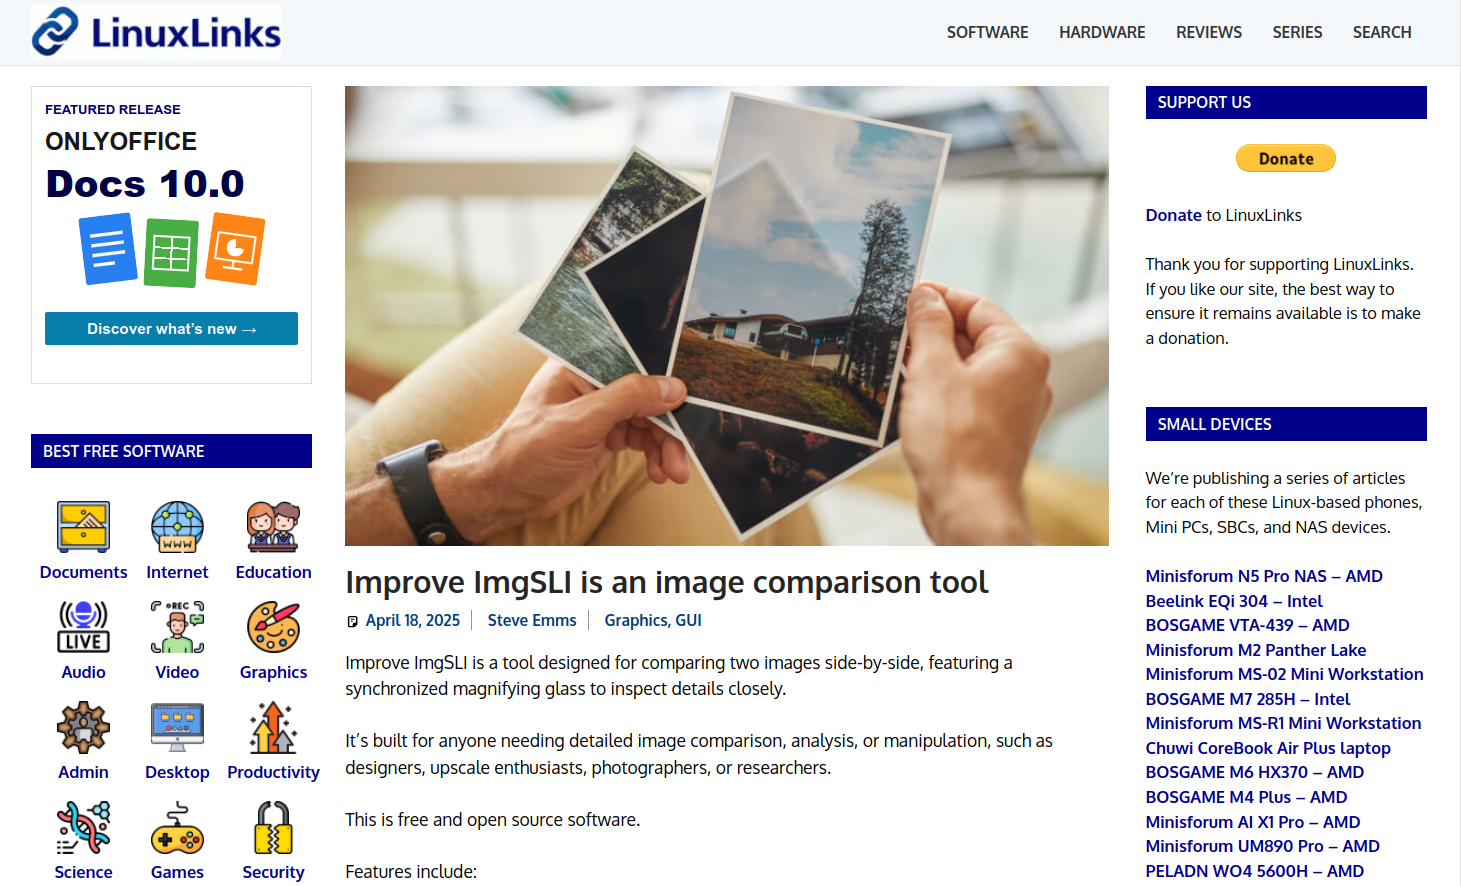Click the April 18, 2025 date link
The width and height of the screenshot is (1461, 886).
coord(413,620)
